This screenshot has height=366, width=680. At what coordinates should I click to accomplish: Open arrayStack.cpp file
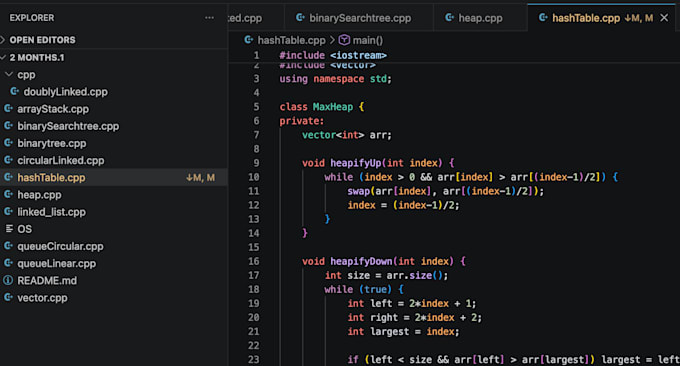tap(53, 109)
